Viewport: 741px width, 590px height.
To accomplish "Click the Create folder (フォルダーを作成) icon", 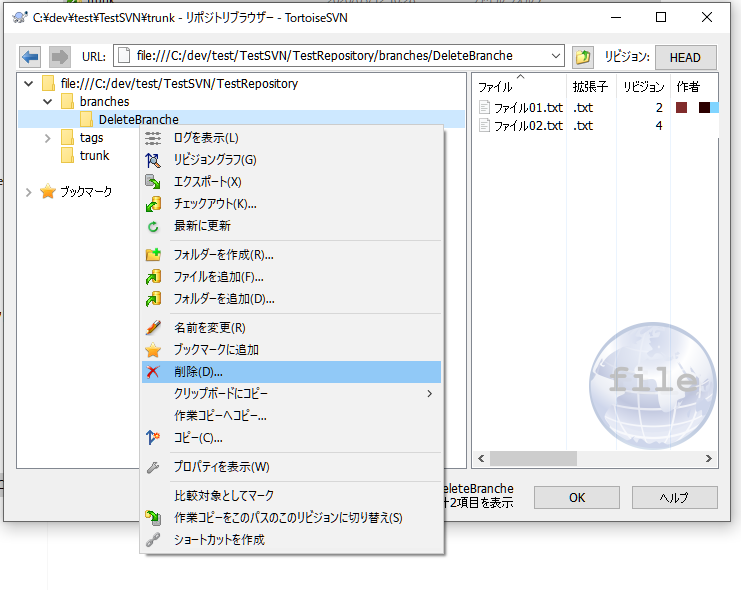I will pyautogui.click(x=153, y=255).
